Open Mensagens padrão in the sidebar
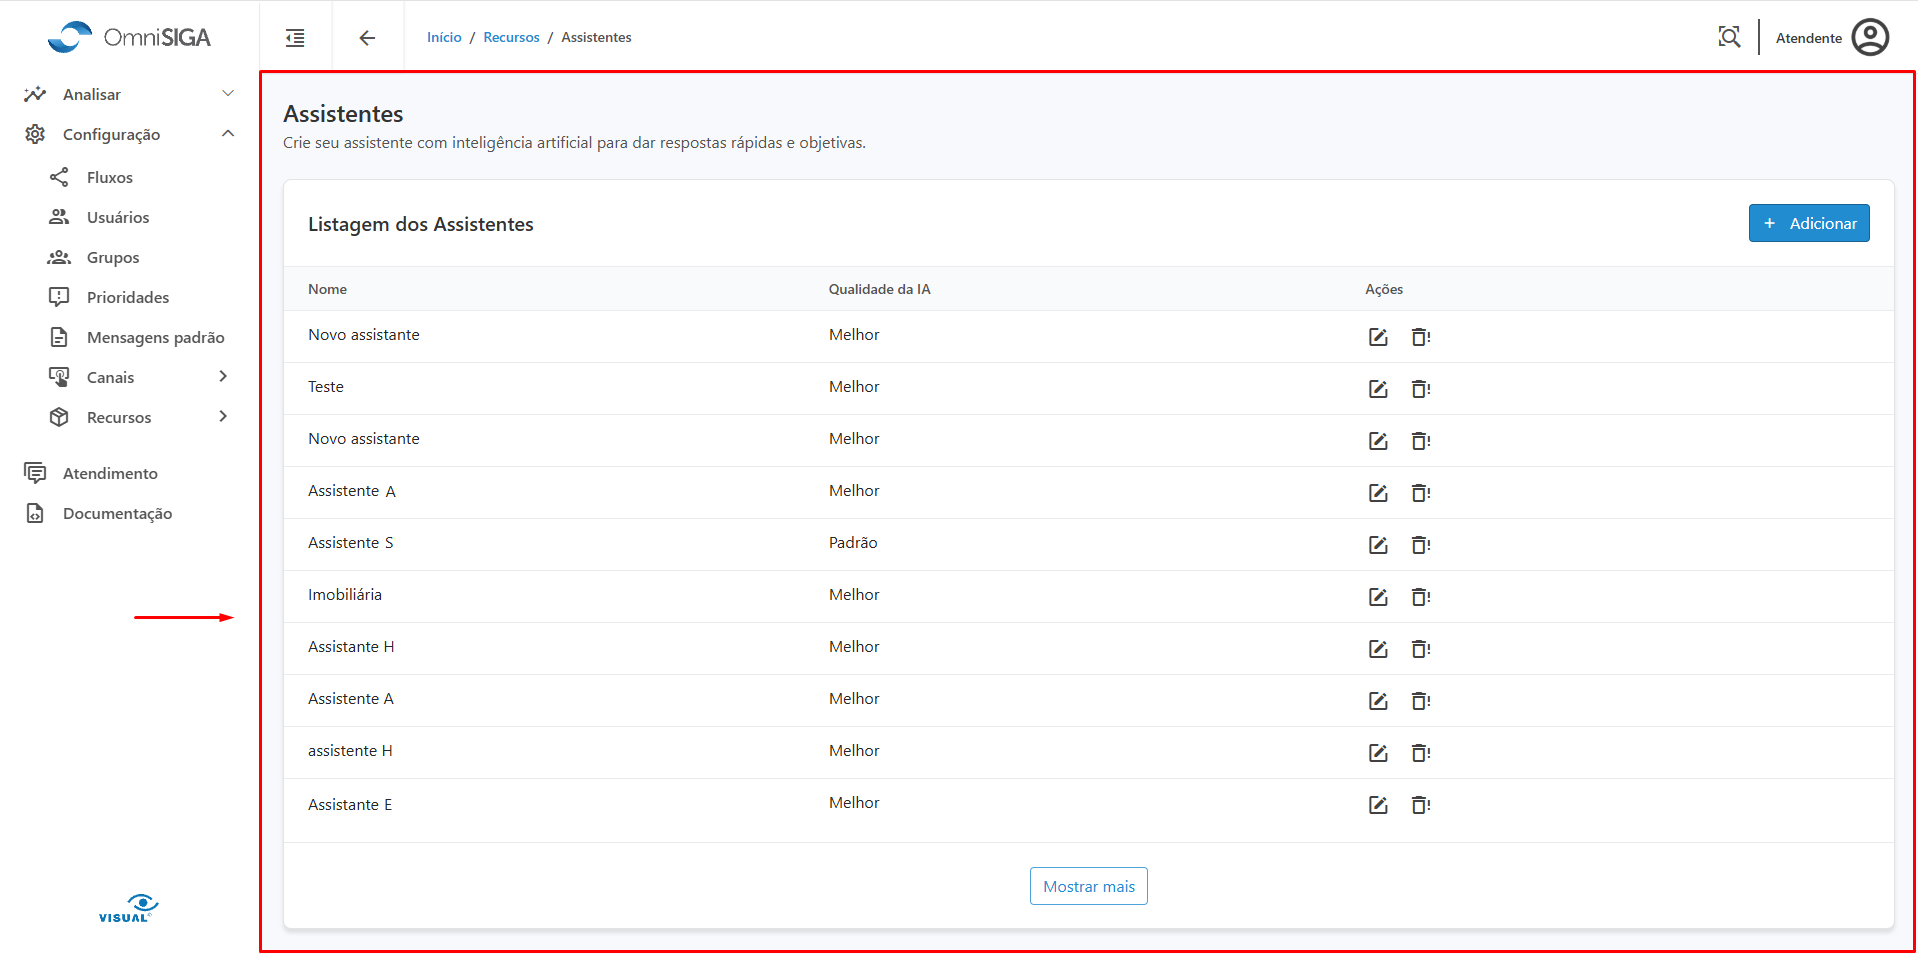Viewport: 1918px width, 954px height. click(x=155, y=337)
